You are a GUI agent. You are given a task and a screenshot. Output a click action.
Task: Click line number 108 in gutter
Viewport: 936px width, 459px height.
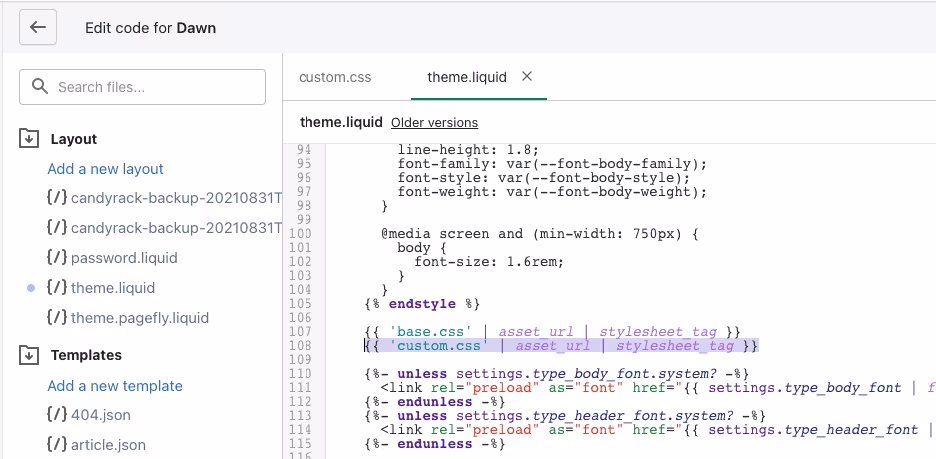(x=300, y=346)
